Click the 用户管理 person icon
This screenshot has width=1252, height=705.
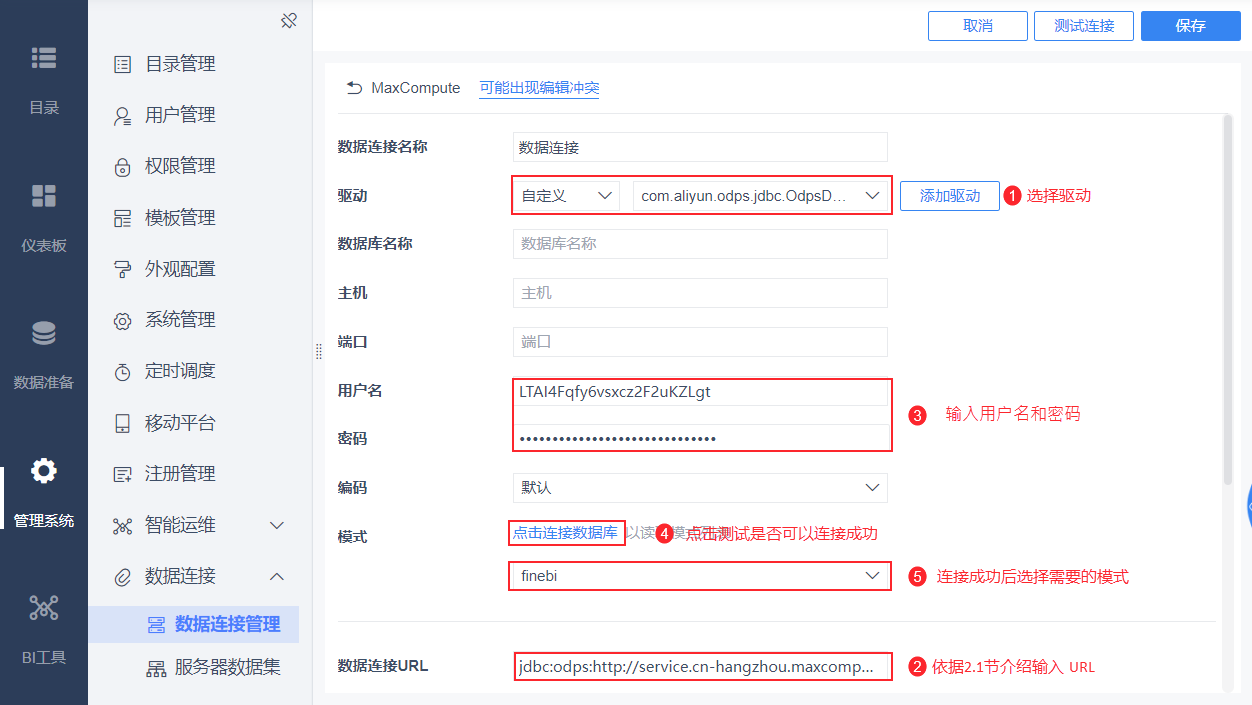pyautogui.click(x=123, y=116)
